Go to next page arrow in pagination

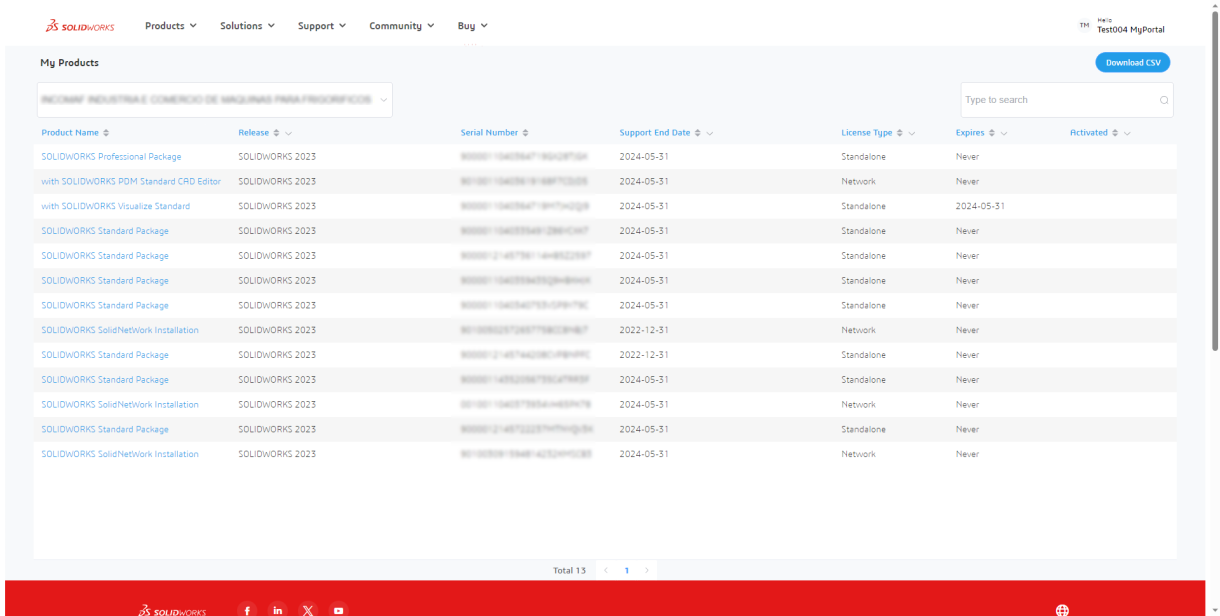(647, 570)
